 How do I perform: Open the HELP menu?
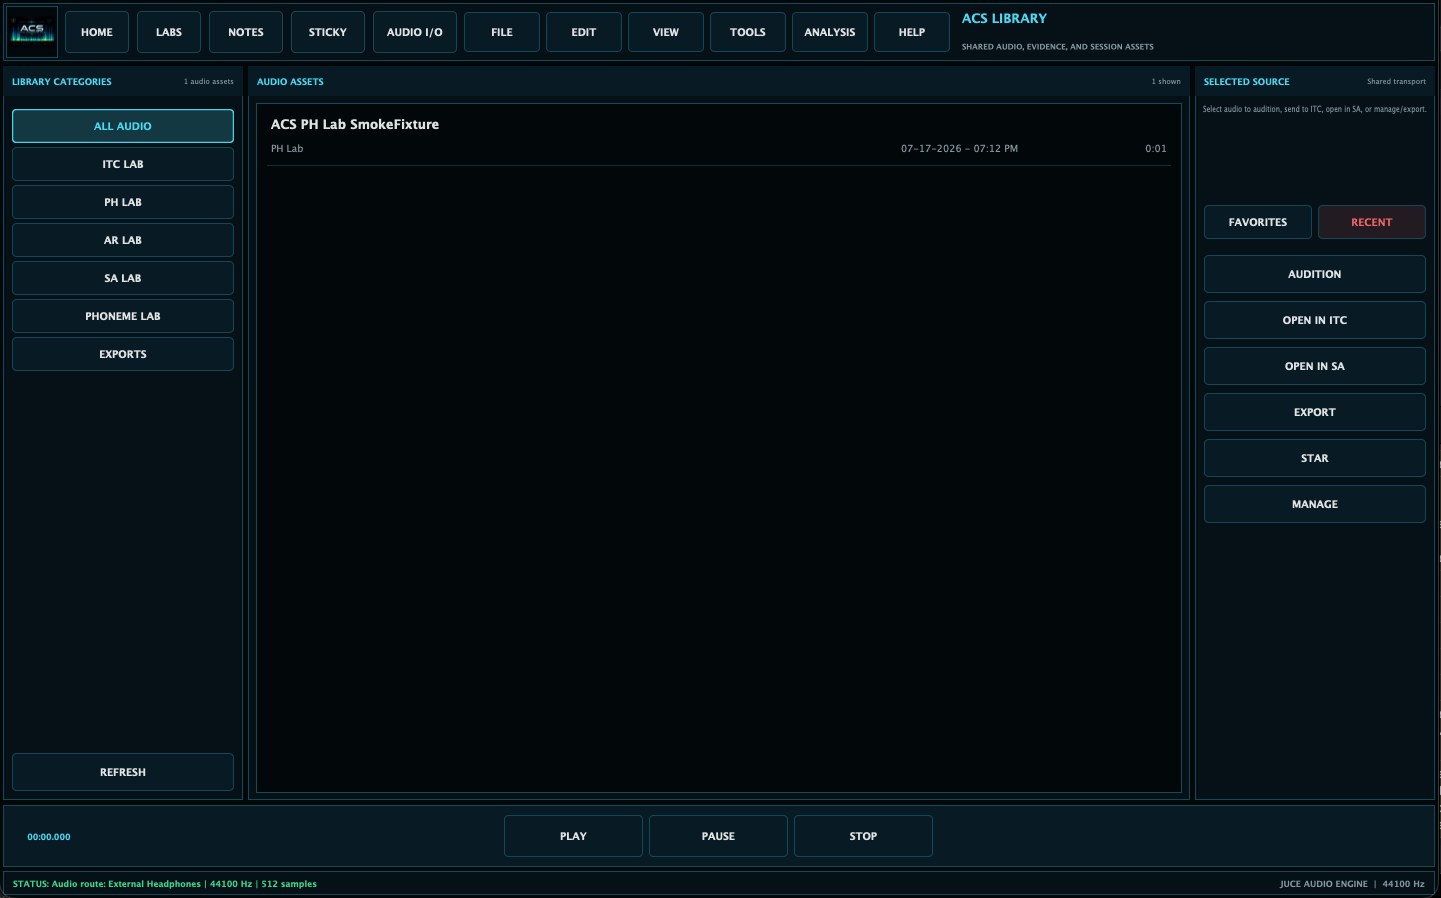pos(912,32)
